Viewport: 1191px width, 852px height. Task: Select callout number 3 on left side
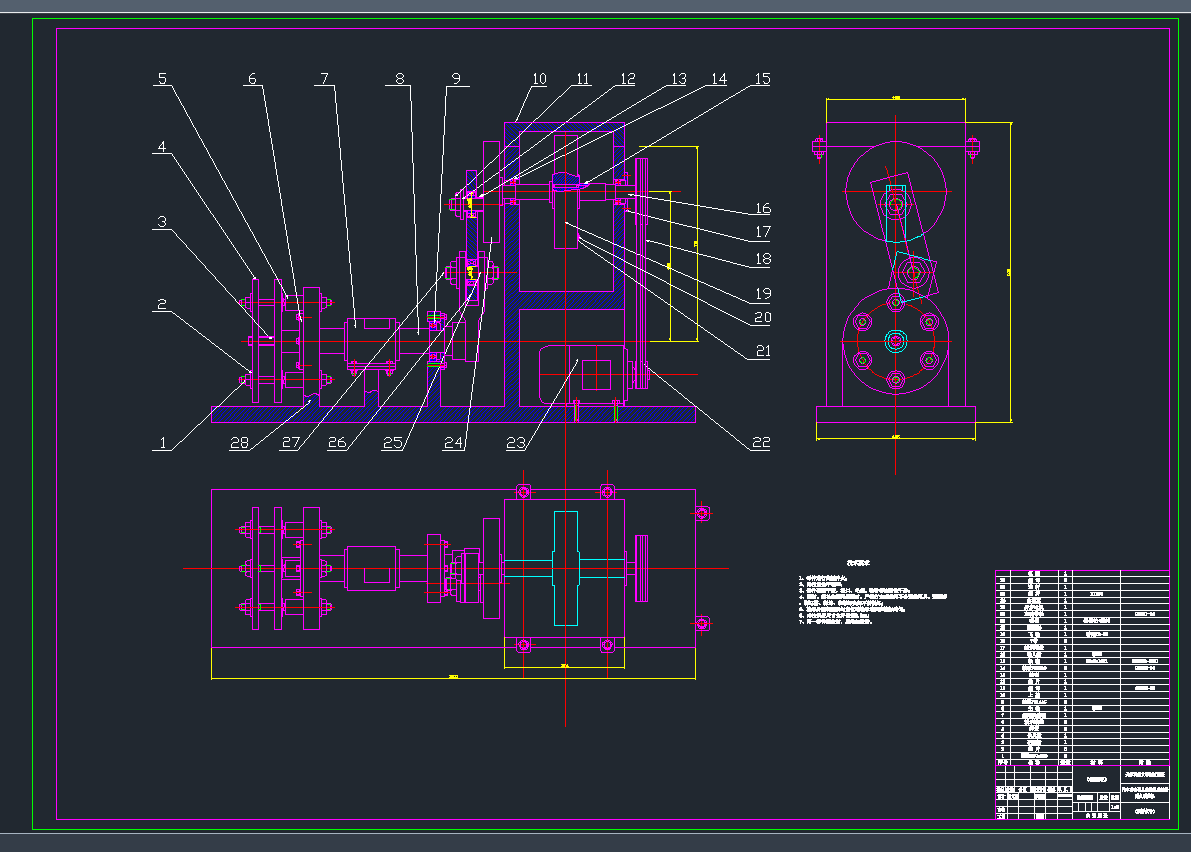[162, 222]
